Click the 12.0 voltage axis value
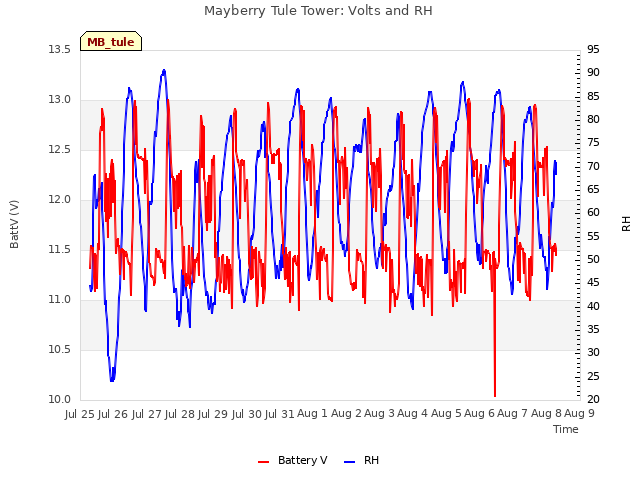 60,200
